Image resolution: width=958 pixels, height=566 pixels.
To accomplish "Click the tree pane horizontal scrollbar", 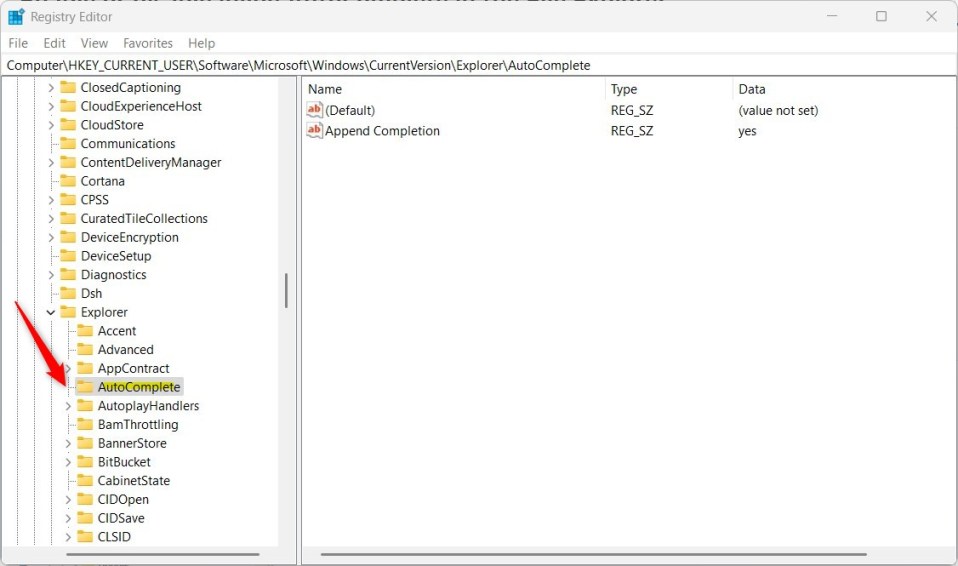I will [163, 554].
